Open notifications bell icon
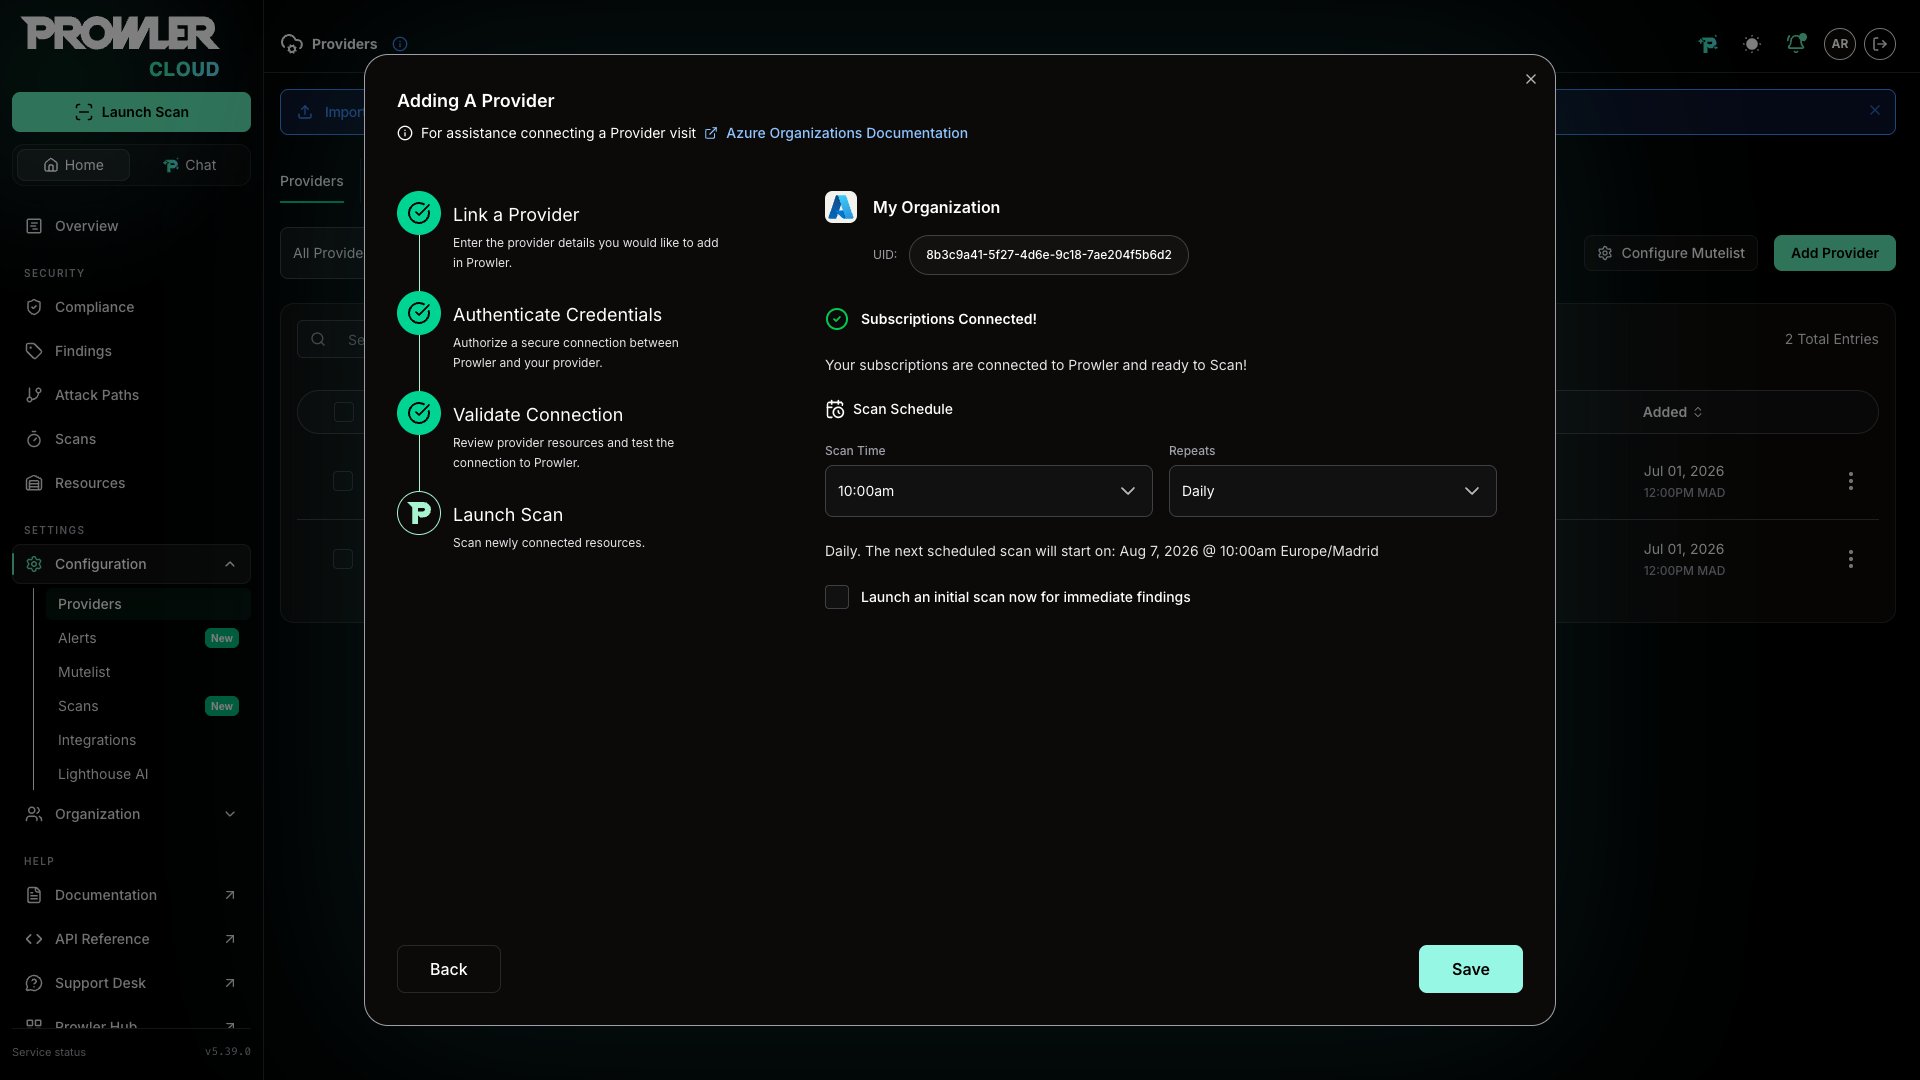Viewport: 1920px width, 1080px height. tap(1796, 44)
